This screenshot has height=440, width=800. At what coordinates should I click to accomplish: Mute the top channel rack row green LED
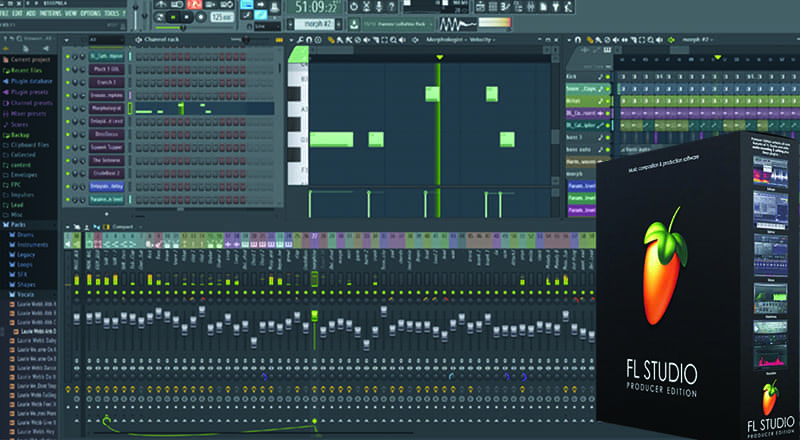[x=67, y=57]
